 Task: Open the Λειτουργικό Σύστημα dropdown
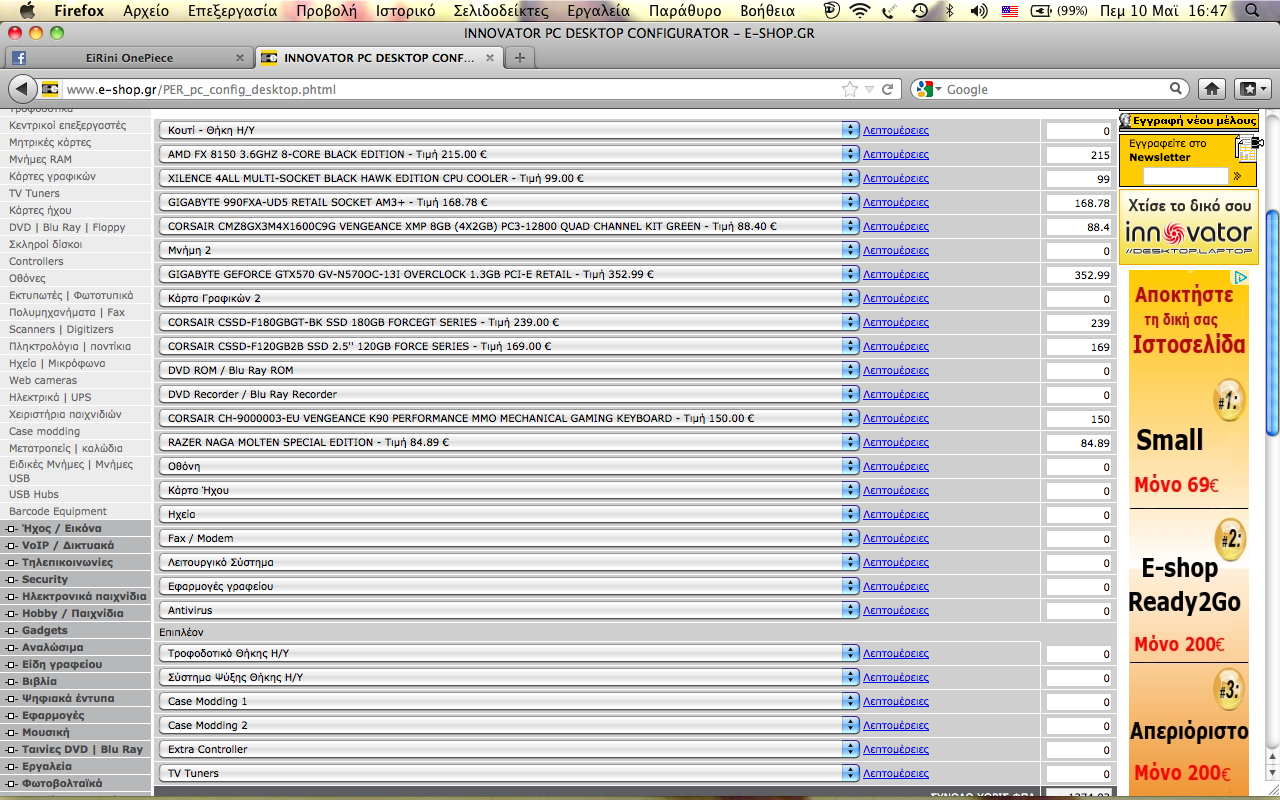coord(508,562)
